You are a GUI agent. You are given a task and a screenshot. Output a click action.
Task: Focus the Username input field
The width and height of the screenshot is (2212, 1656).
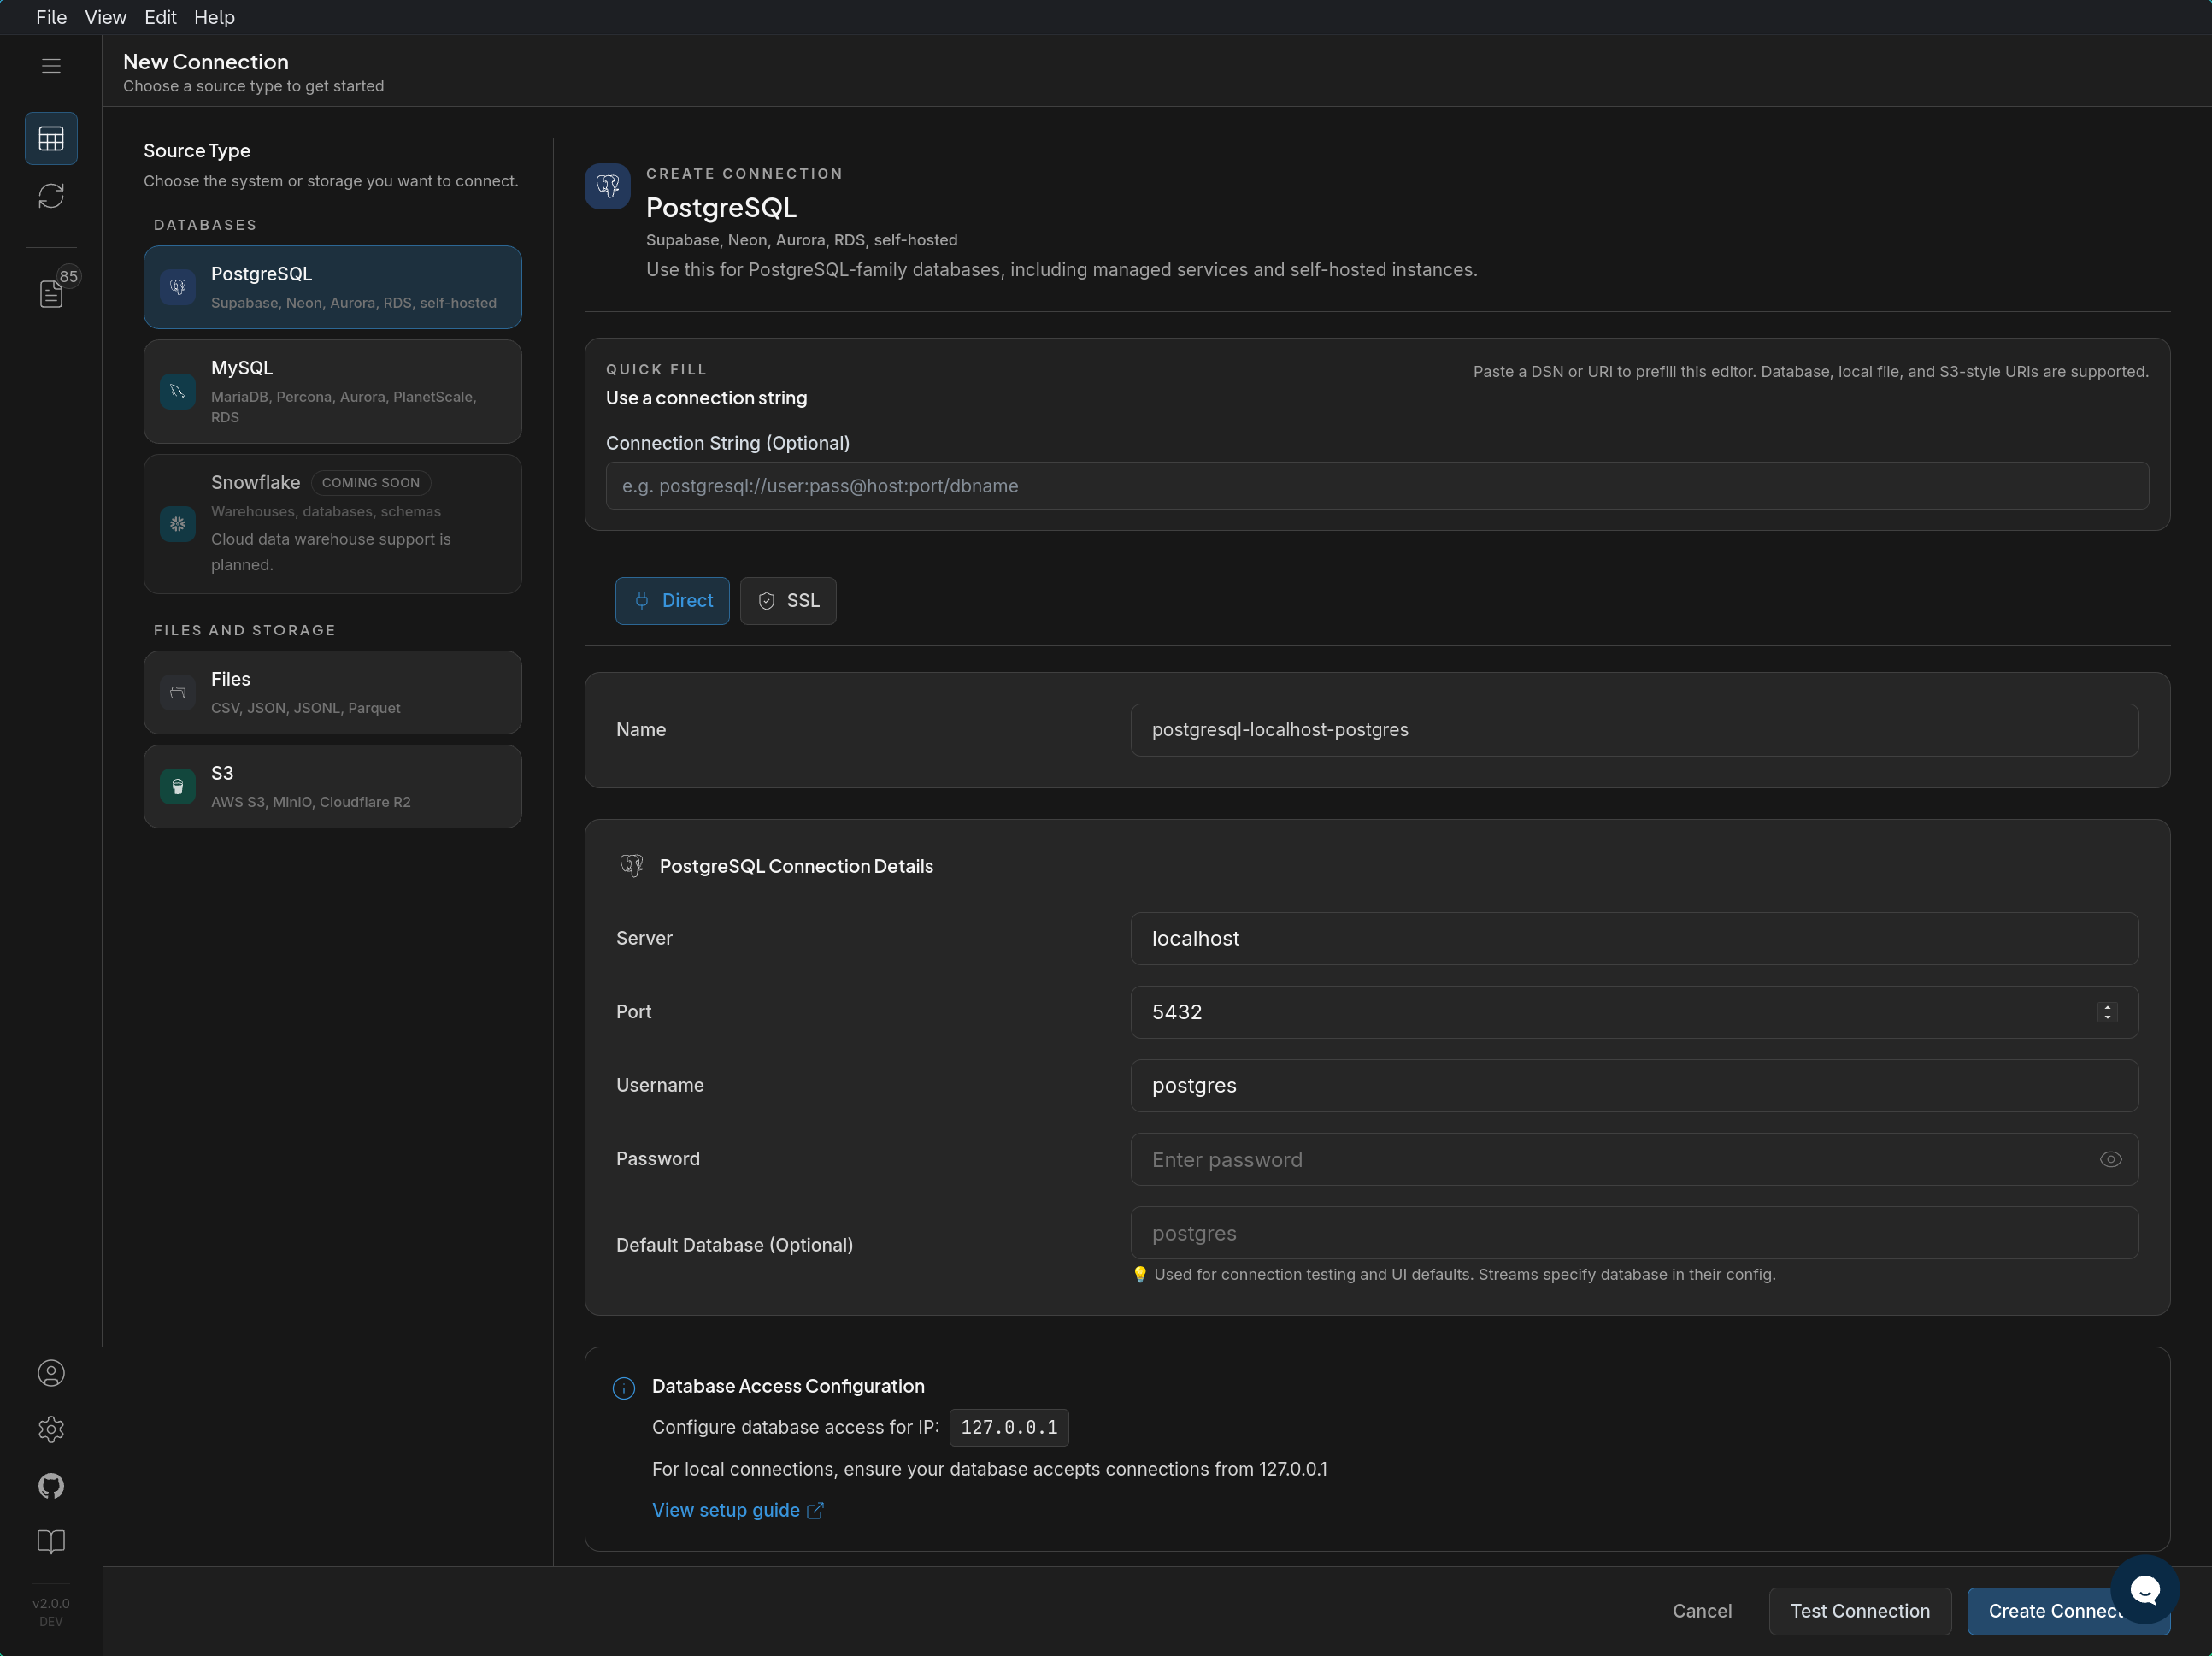1634,1085
